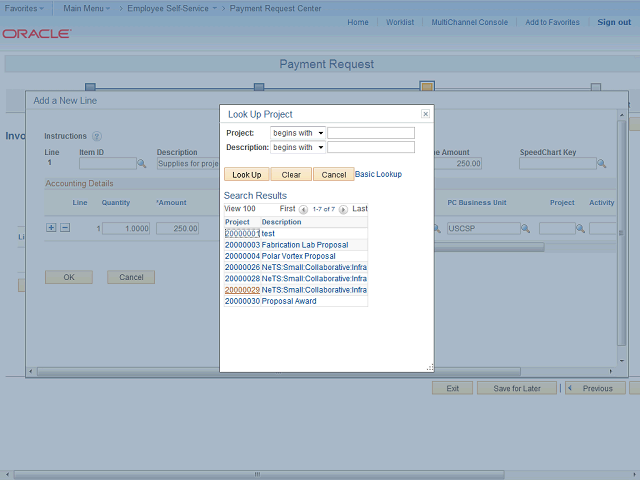Expand the Favorites menu
This screenshot has height=480, width=640.
pos(24,7)
